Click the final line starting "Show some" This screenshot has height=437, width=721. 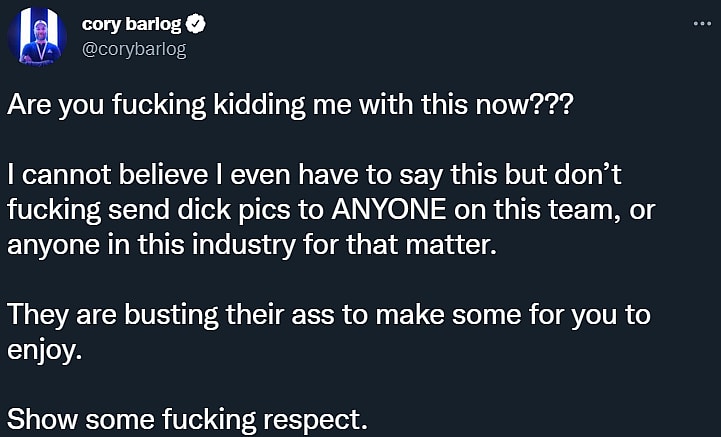188,419
